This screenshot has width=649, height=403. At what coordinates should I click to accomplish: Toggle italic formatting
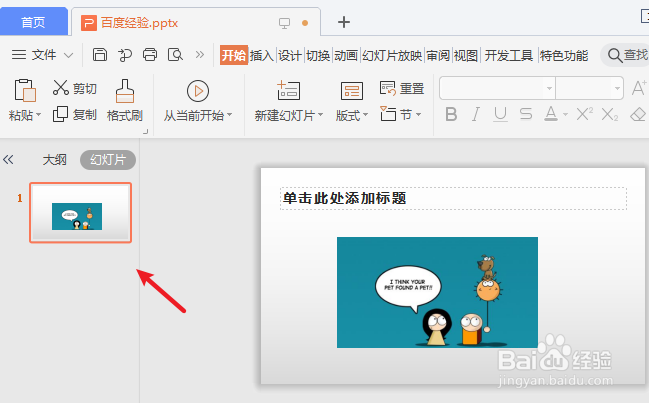476,114
